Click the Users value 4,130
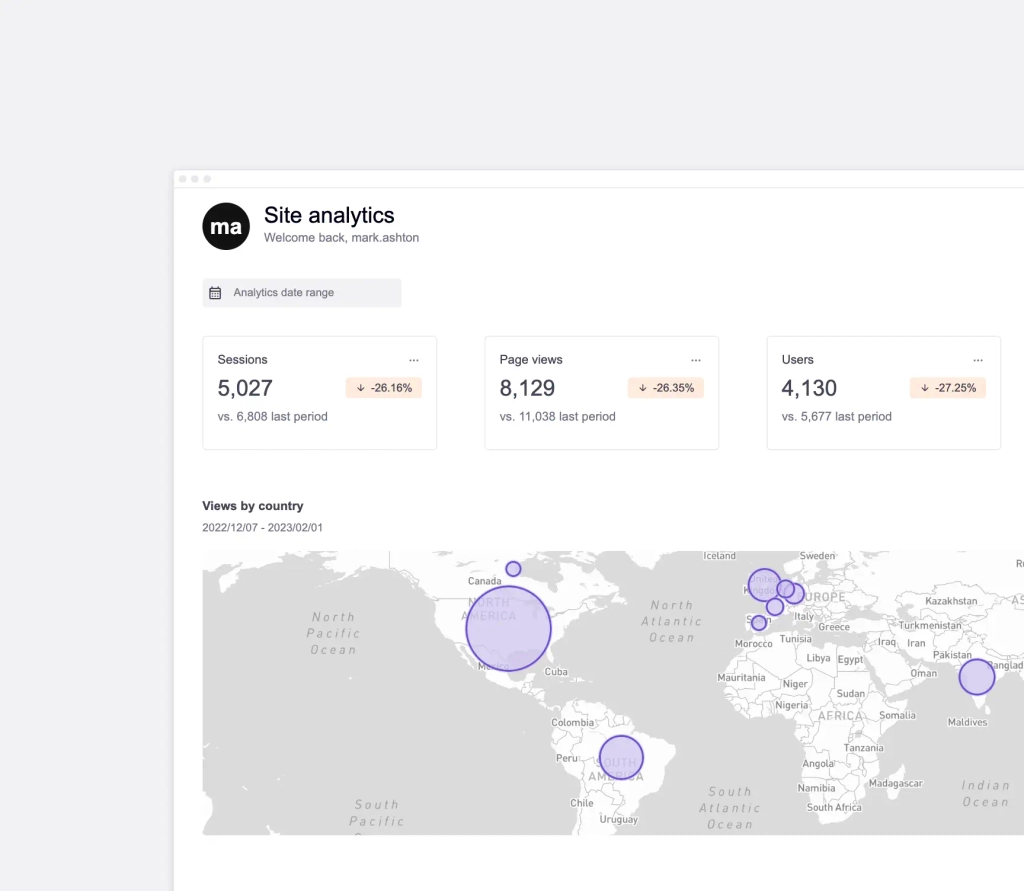The width and height of the screenshot is (1024, 891). point(809,388)
